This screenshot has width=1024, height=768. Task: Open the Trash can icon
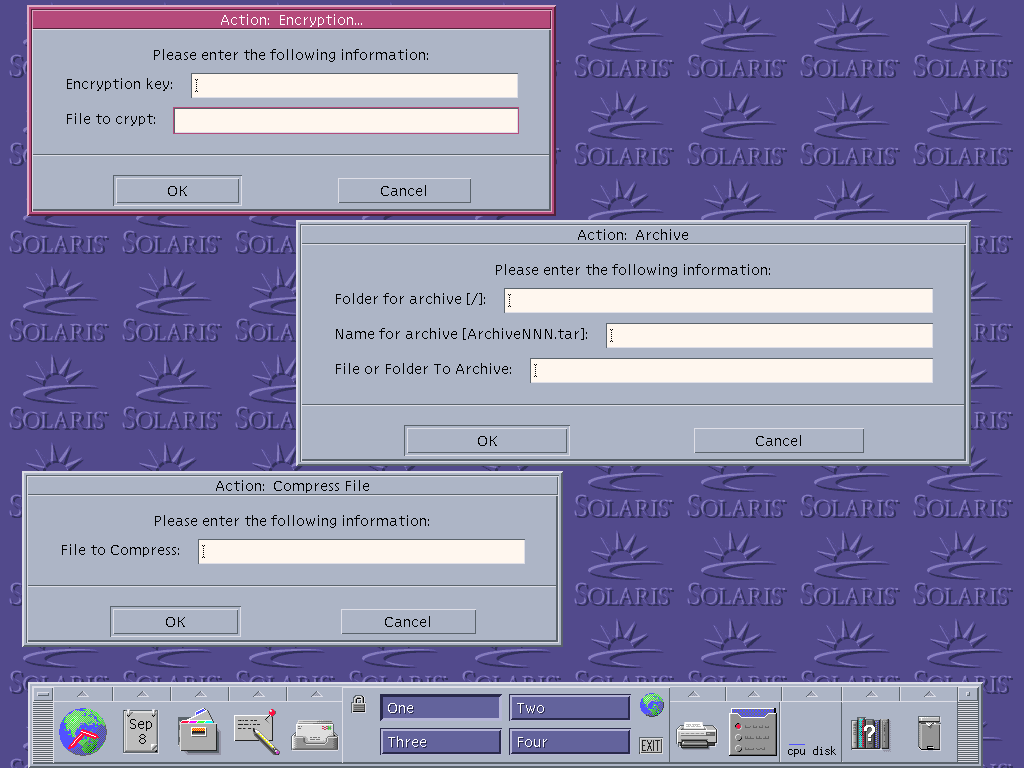[x=929, y=733]
